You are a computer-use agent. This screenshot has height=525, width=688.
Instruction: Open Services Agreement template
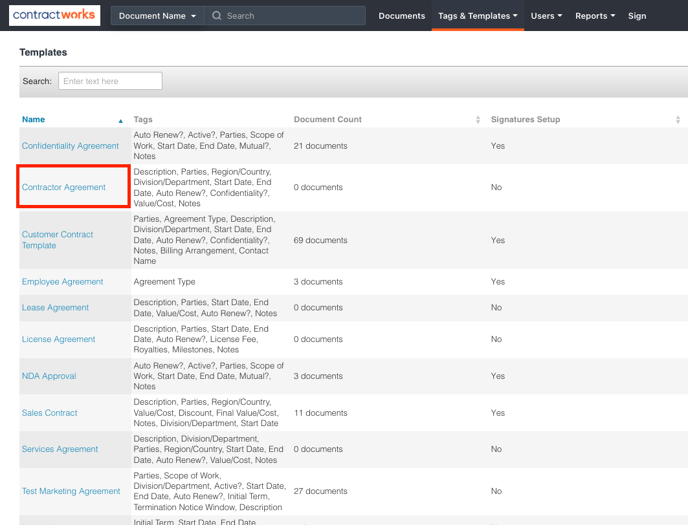pyautogui.click(x=60, y=449)
